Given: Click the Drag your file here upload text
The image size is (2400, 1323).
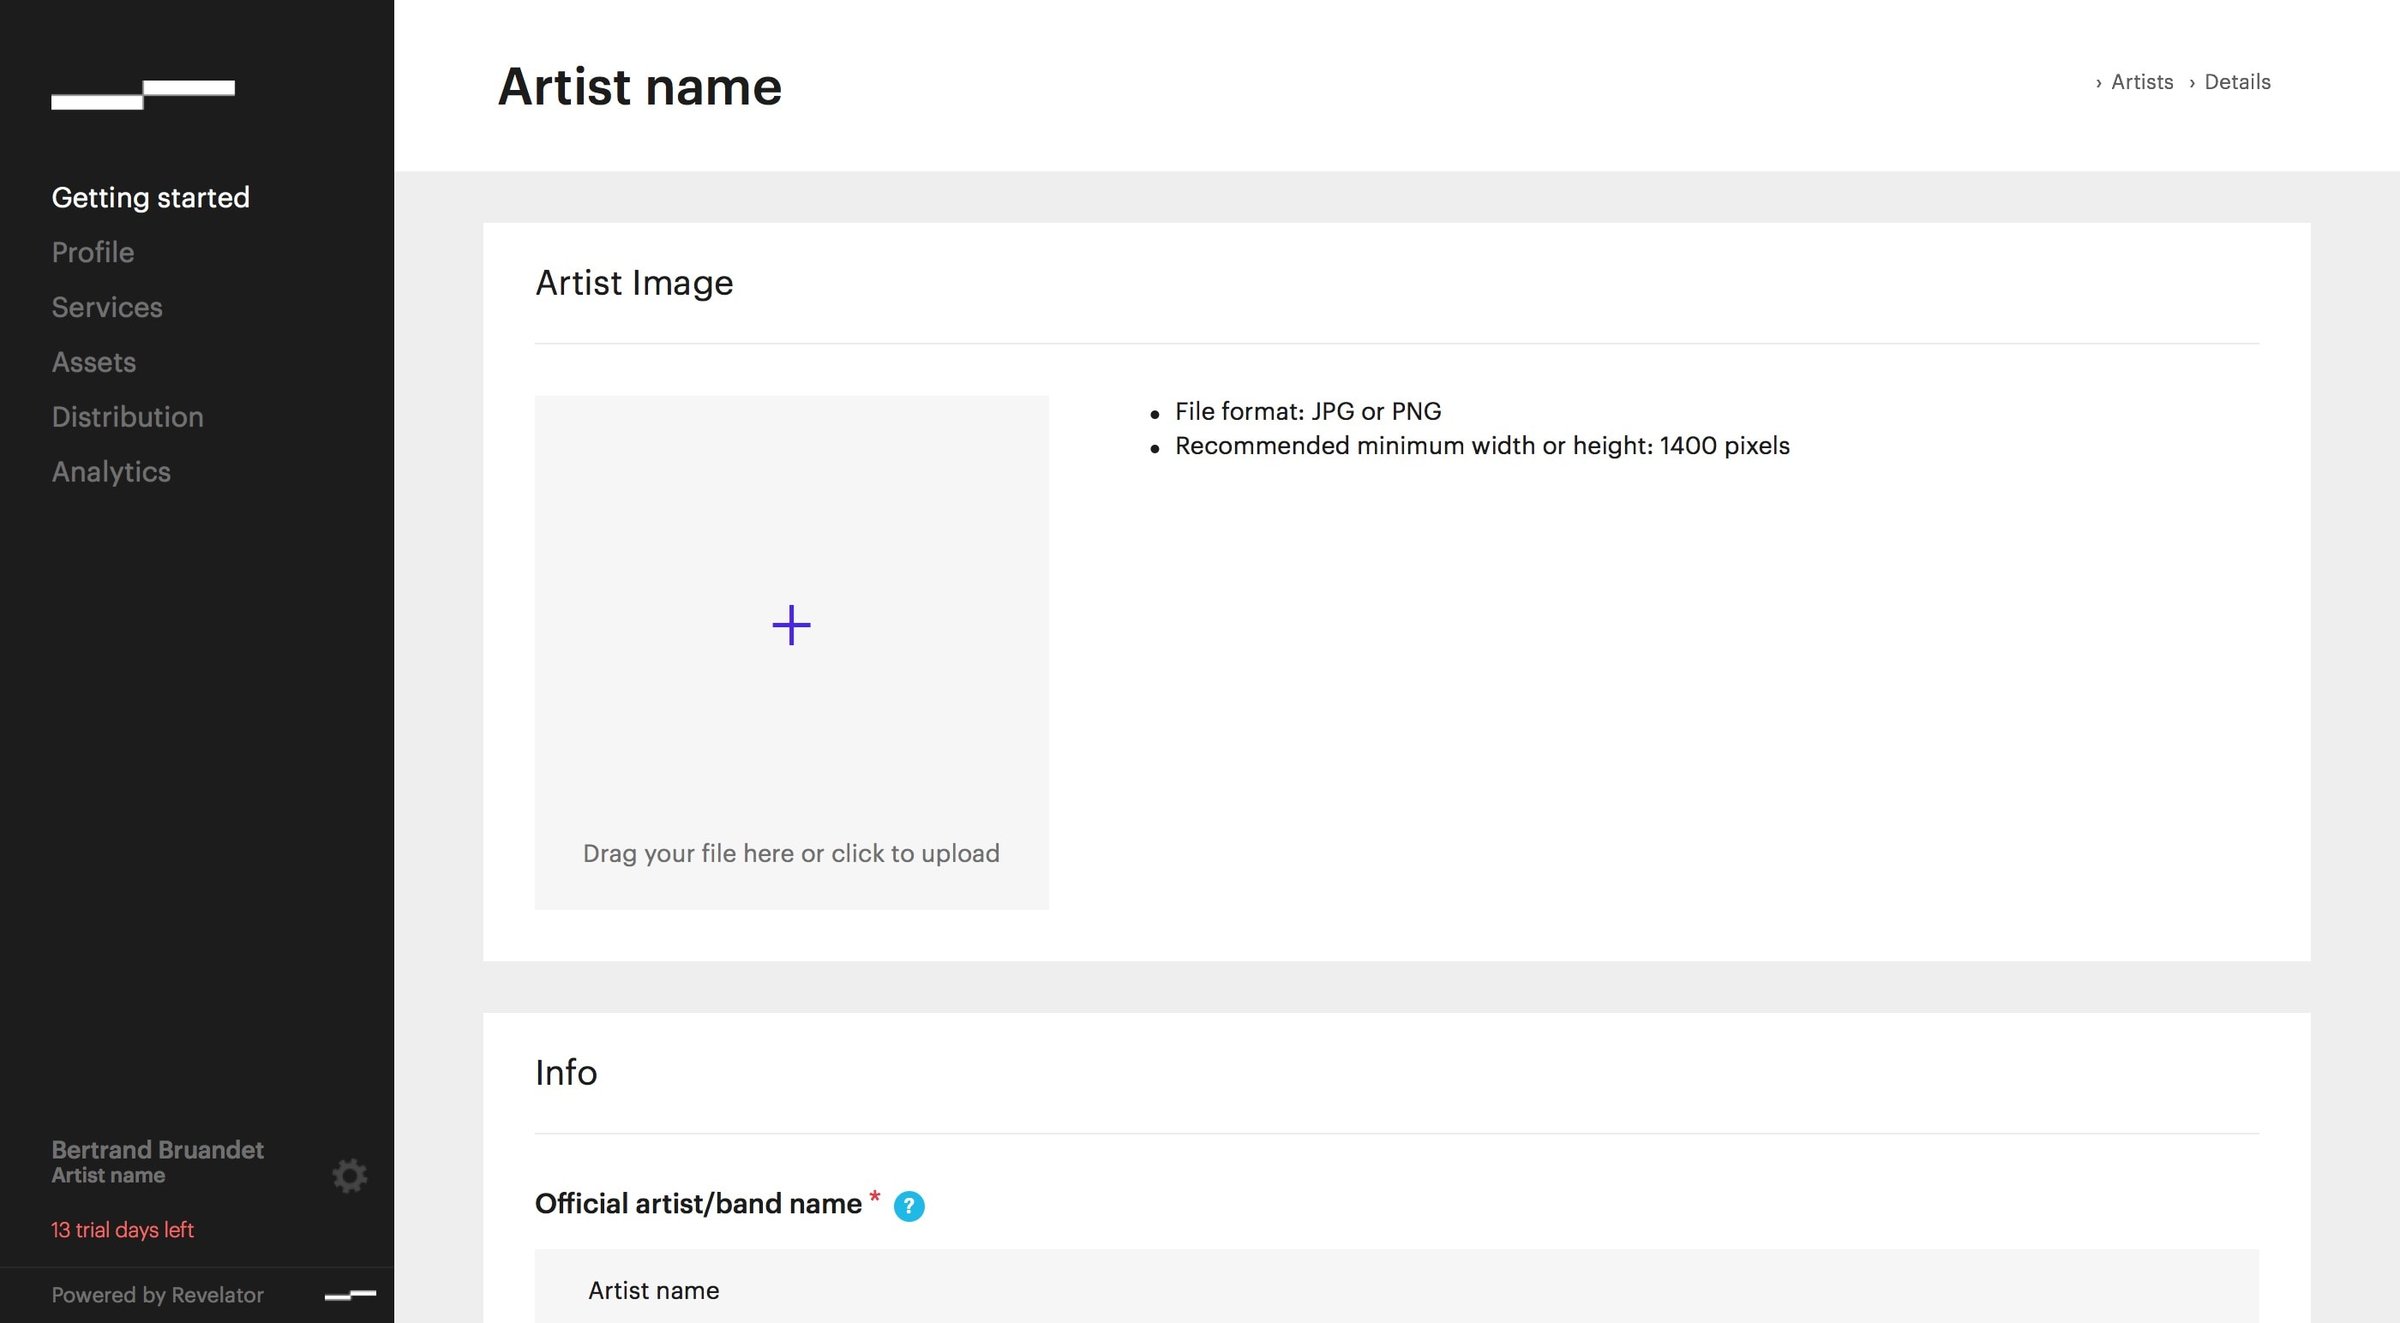Looking at the screenshot, I should coord(791,853).
